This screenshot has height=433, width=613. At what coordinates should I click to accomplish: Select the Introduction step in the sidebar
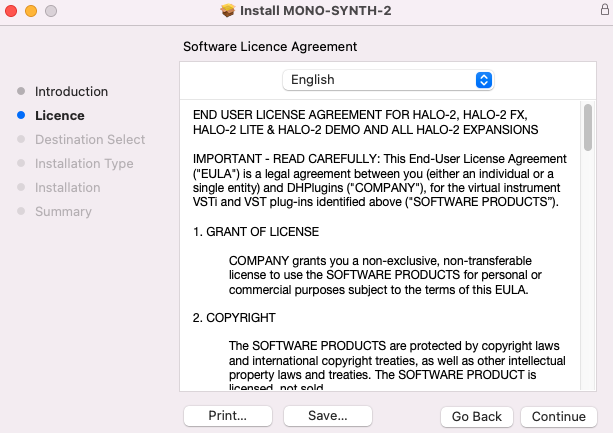[x=71, y=91]
